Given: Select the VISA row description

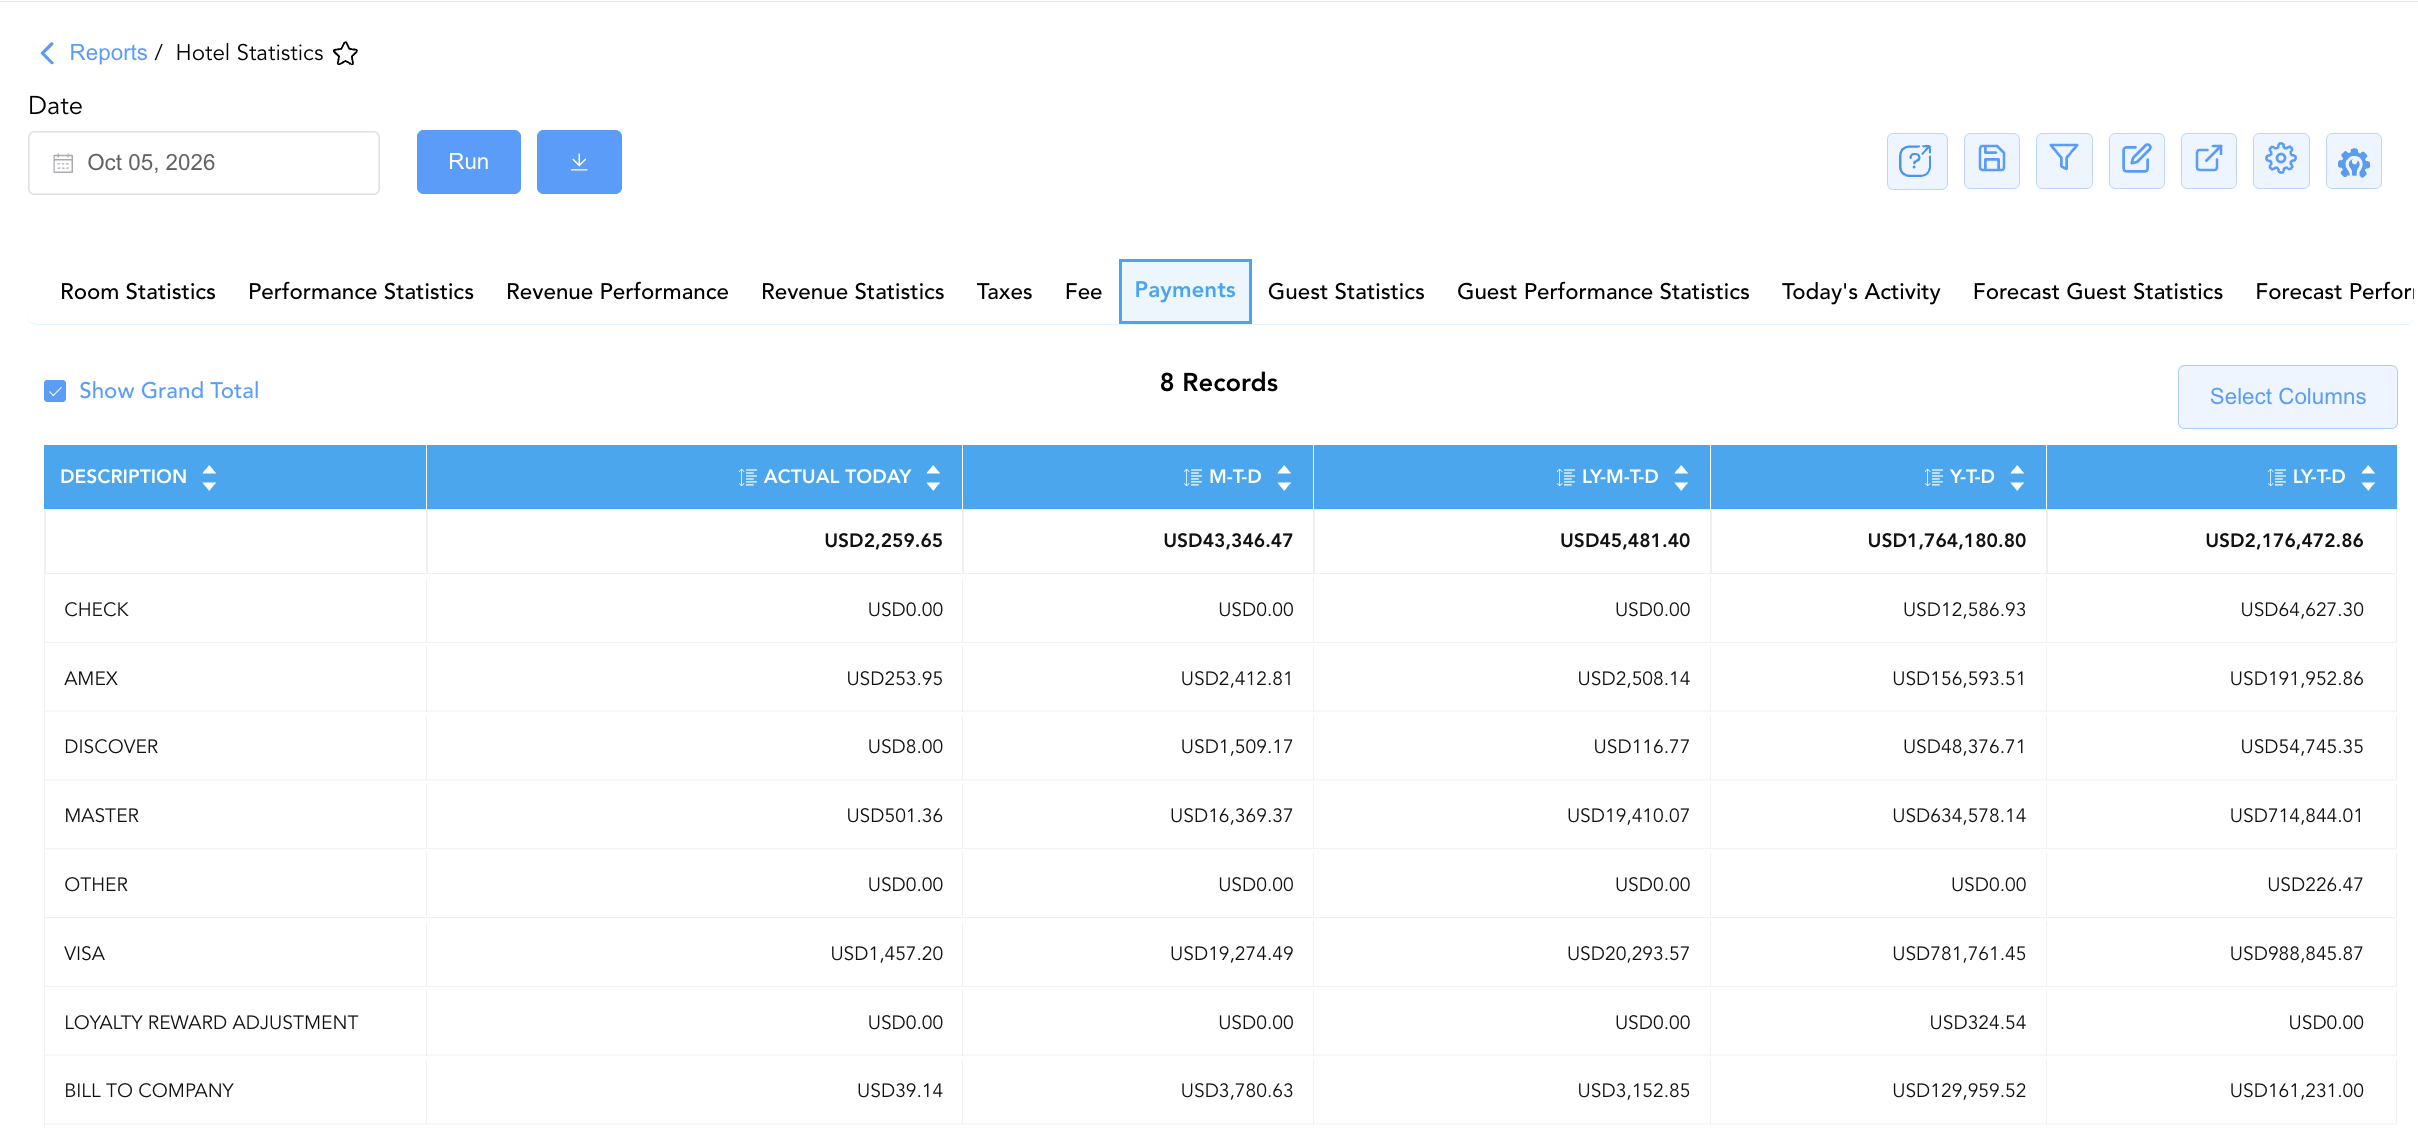Looking at the screenshot, I should [x=85, y=953].
